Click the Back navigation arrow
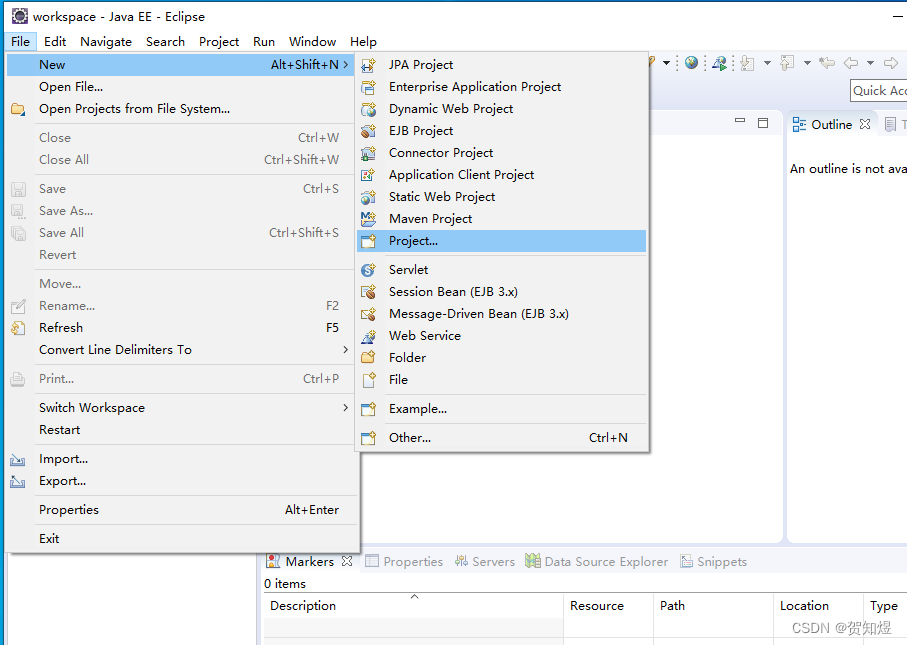The image size is (907, 645). pos(850,62)
